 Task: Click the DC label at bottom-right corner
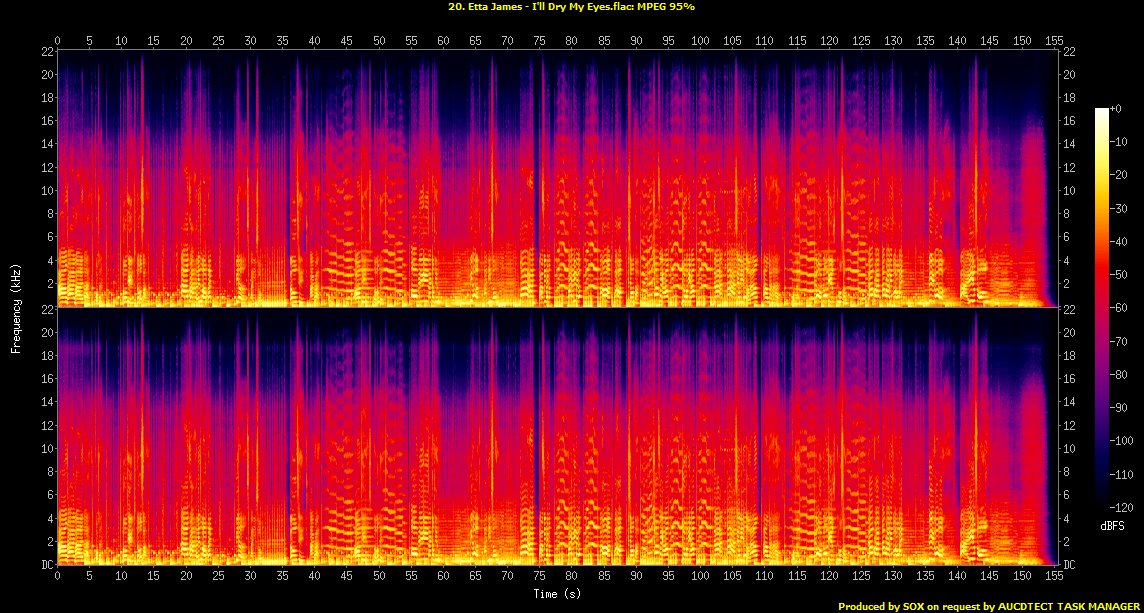click(1069, 565)
